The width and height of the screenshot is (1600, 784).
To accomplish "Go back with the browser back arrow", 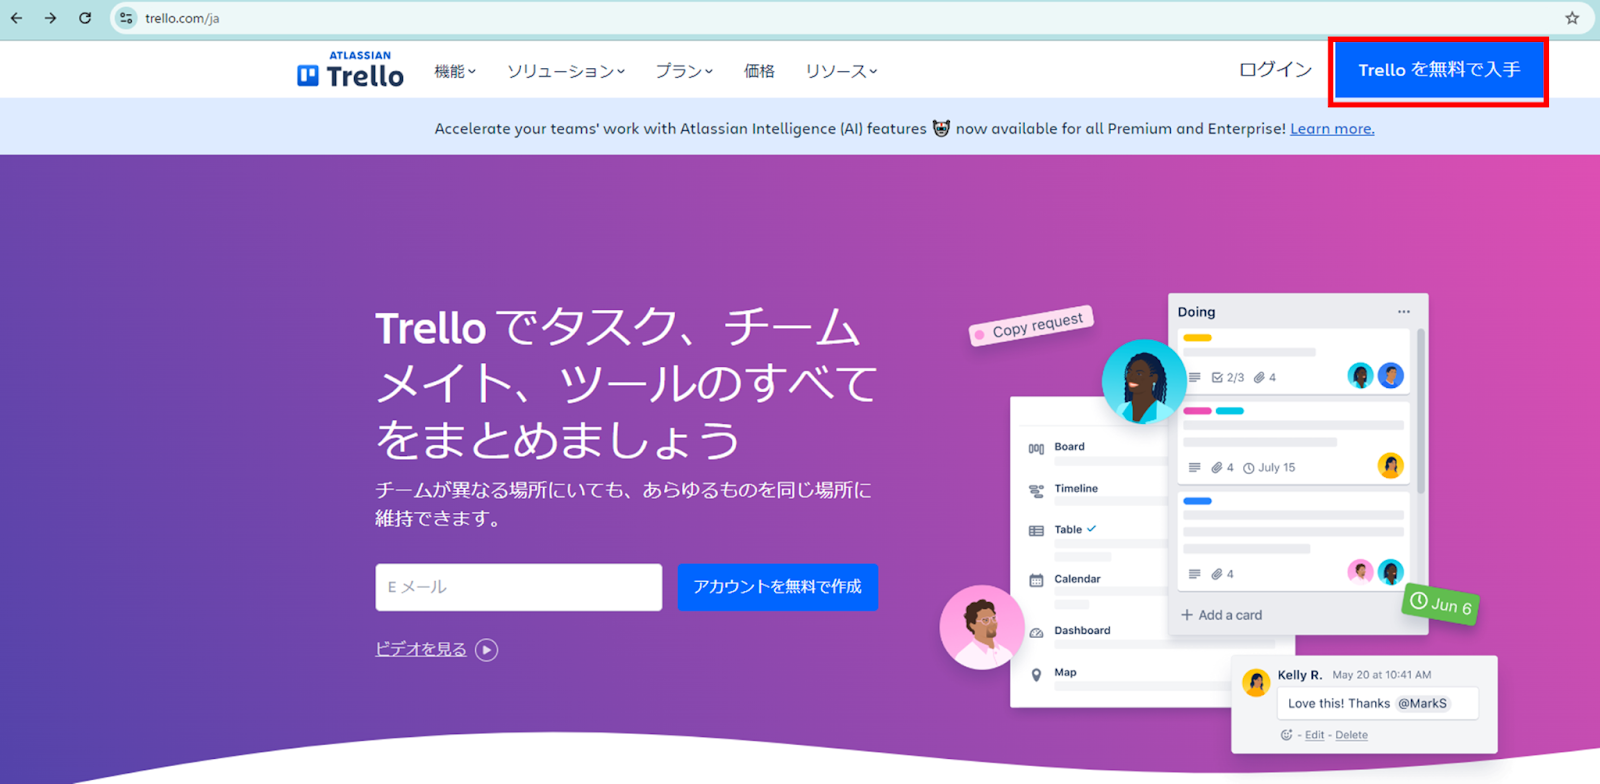I will pyautogui.click(x=17, y=18).
